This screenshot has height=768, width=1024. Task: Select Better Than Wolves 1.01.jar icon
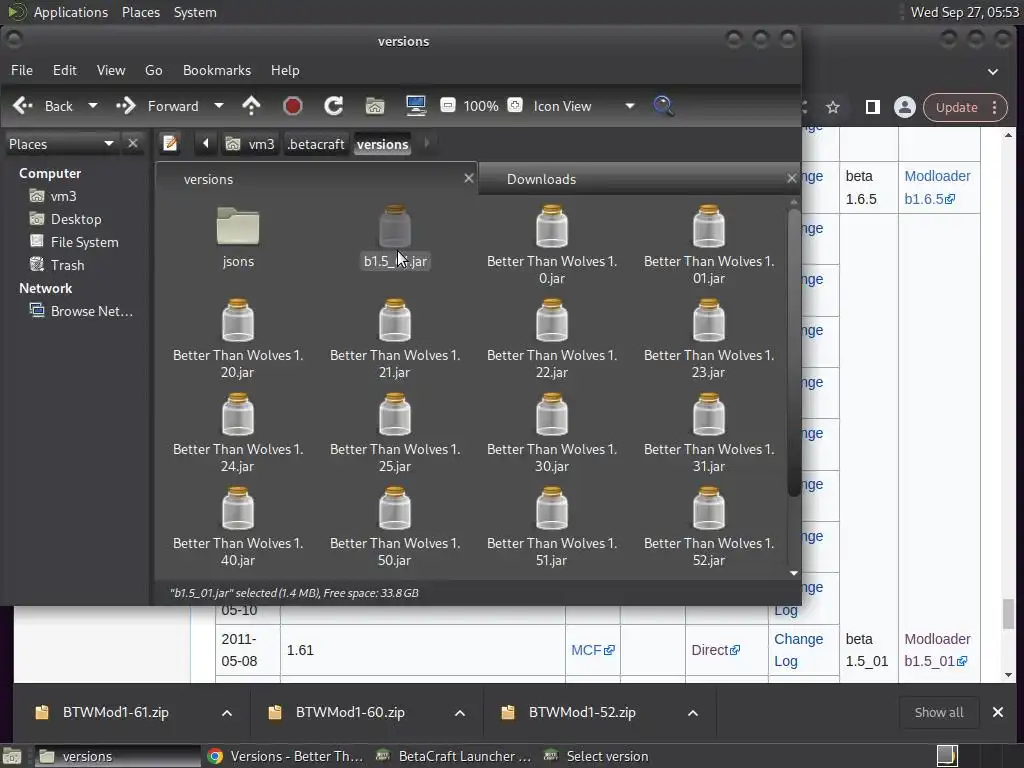point(709,227)
